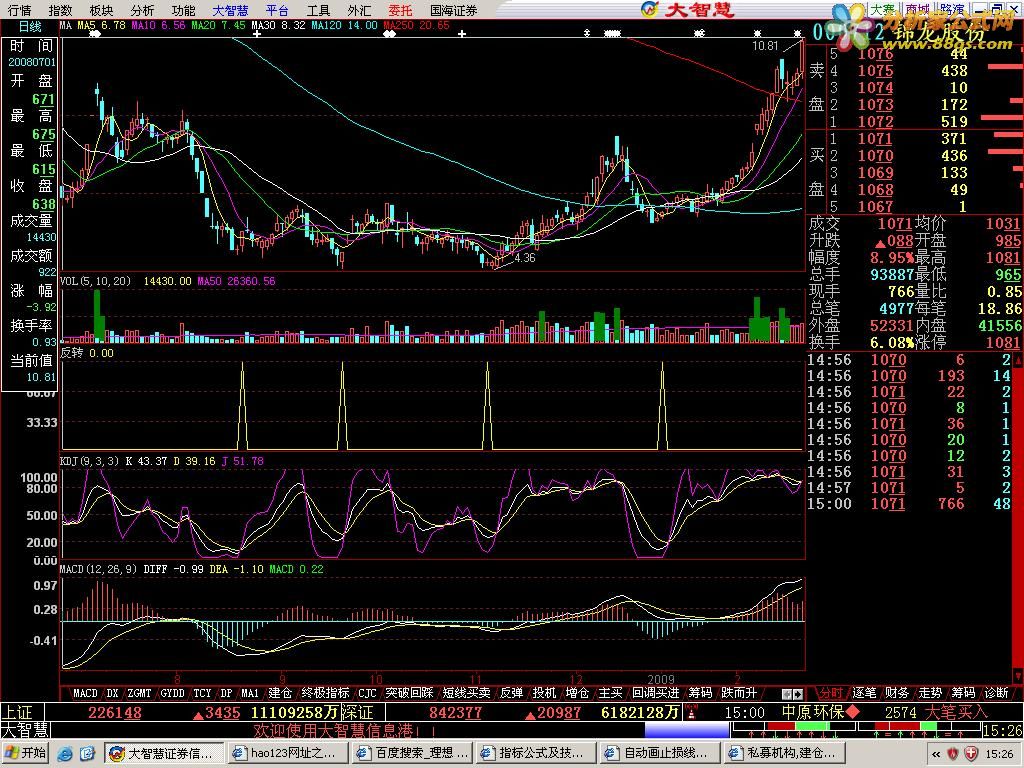Open the hao123网址之 taskbar window

[x=288, y=753]
